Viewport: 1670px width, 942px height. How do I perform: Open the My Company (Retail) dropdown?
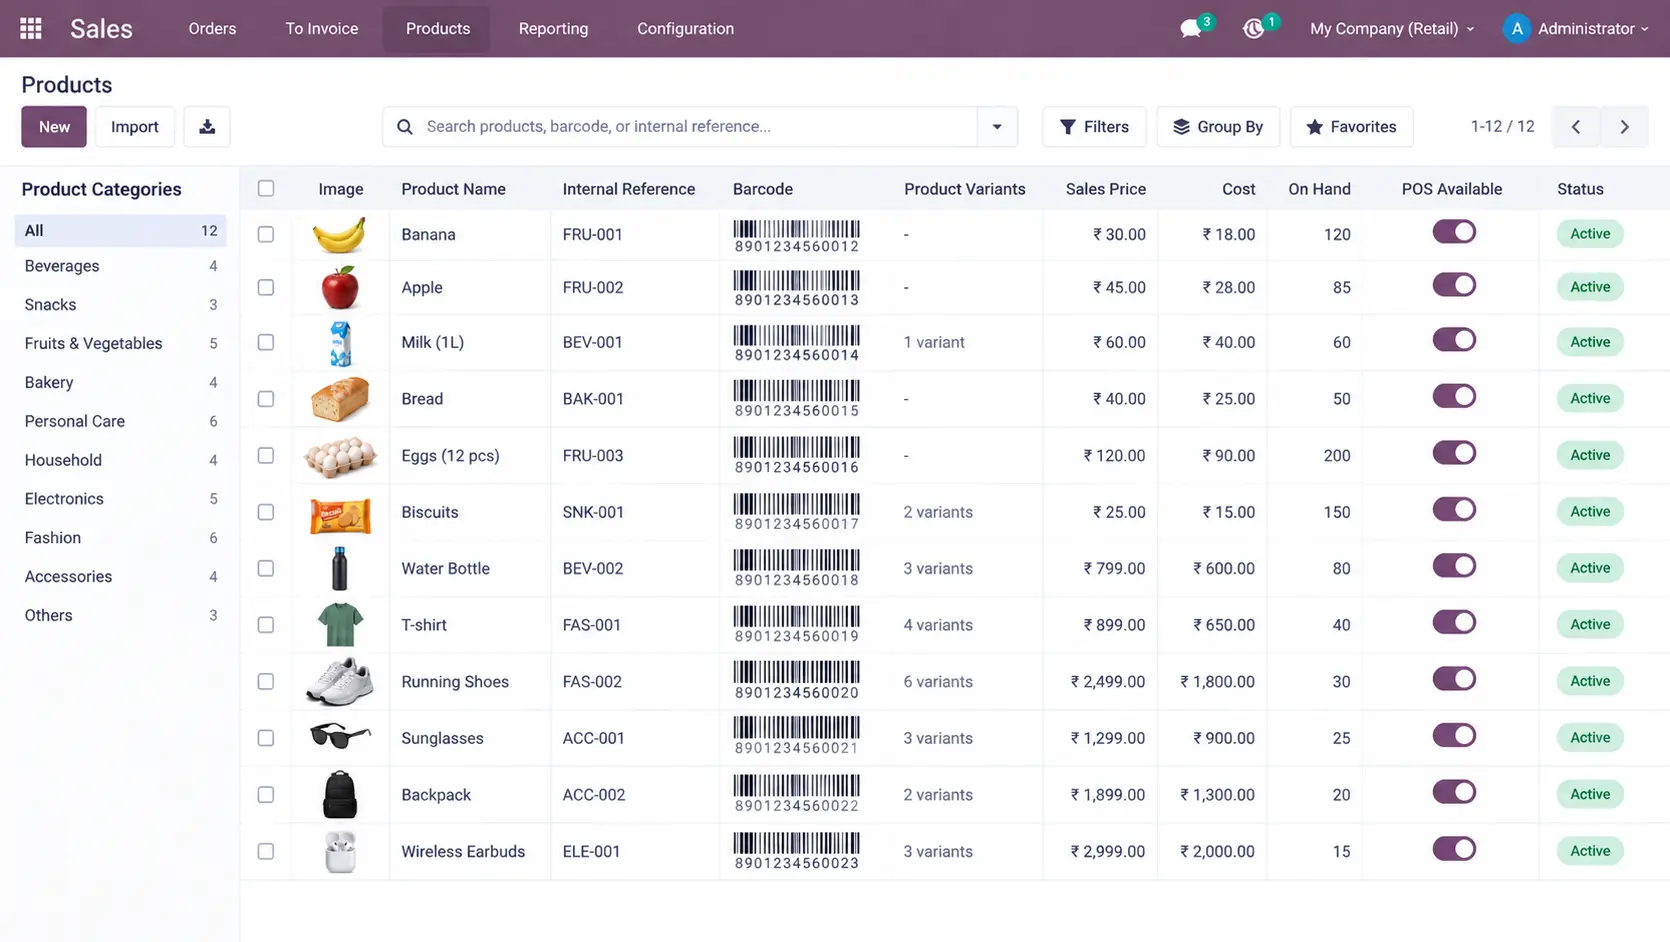point(1392,29)
